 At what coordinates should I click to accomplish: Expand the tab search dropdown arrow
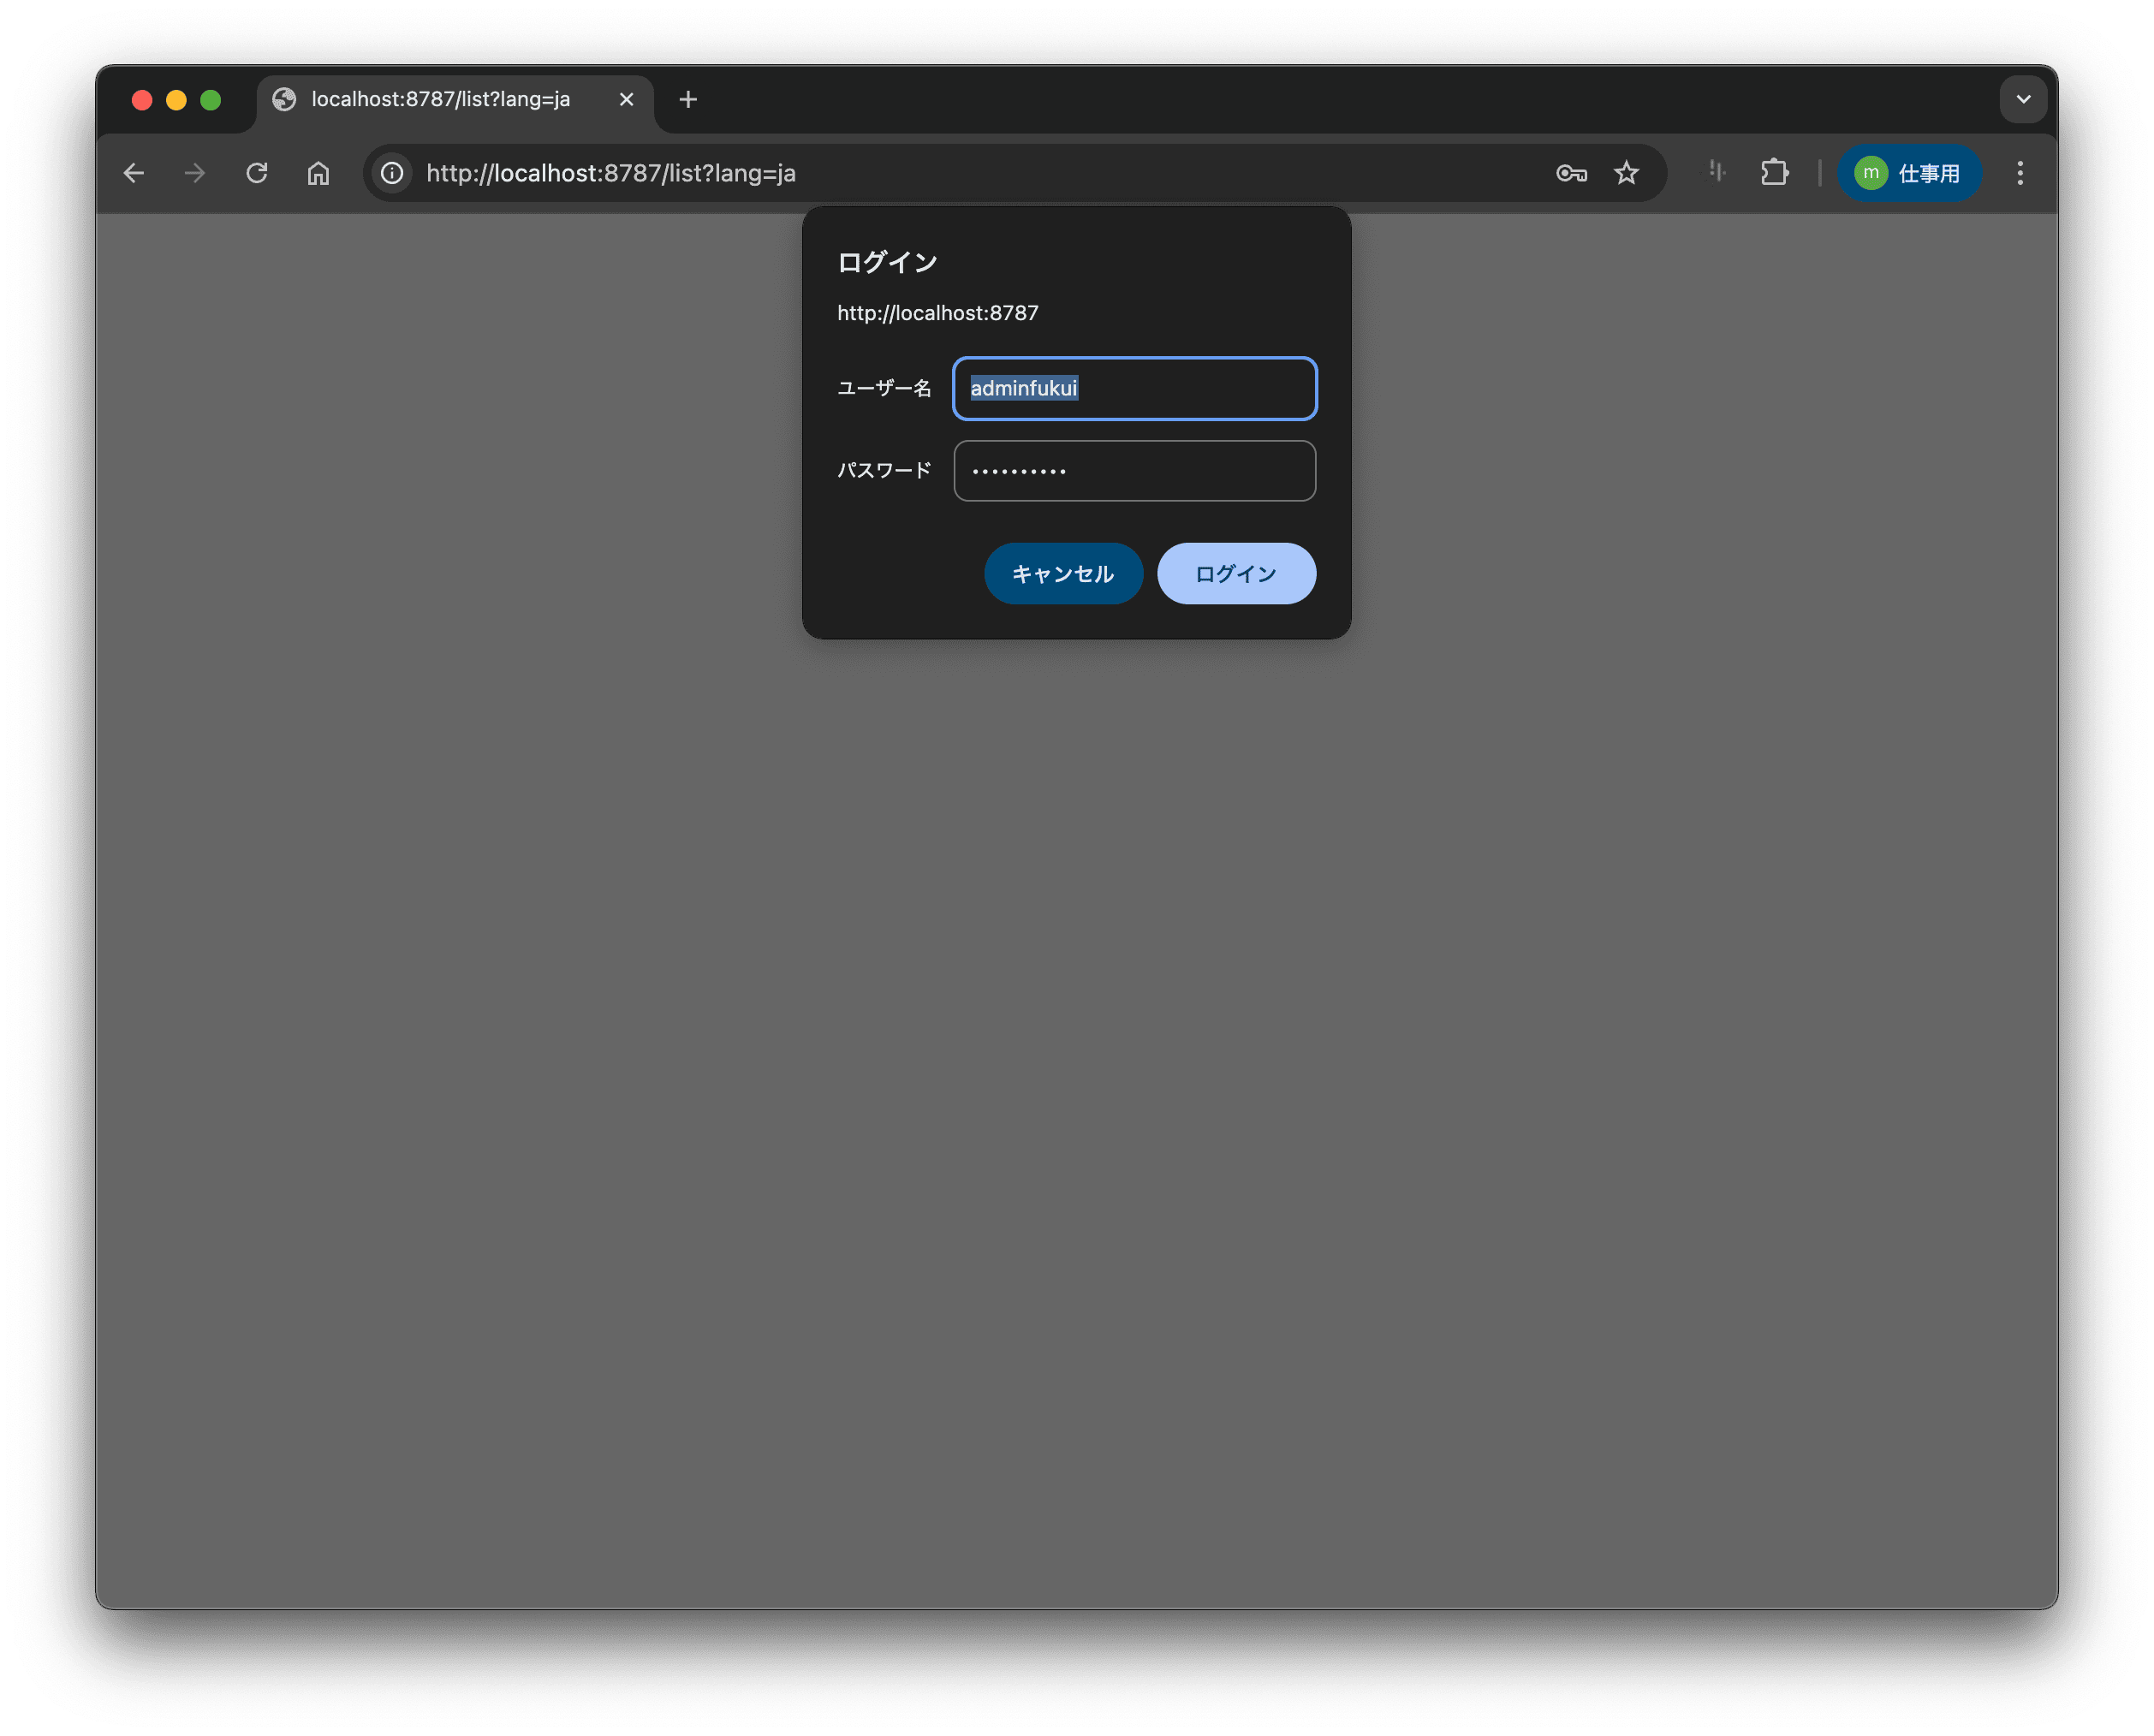(2022, 99)
